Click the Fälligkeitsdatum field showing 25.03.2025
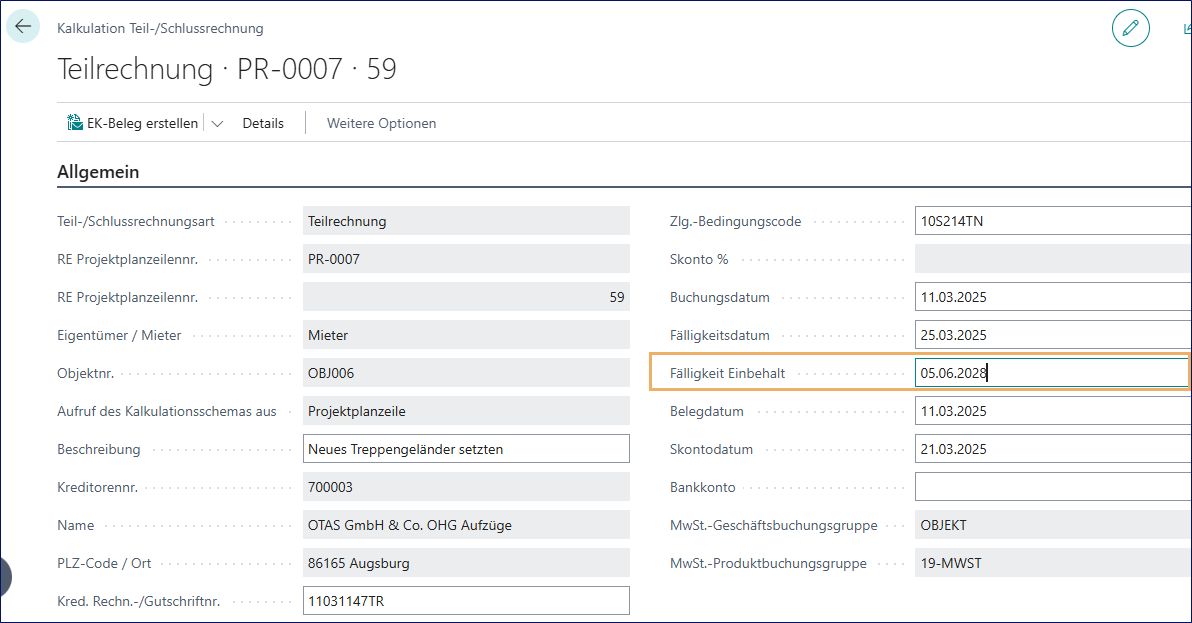 [1050, 335]
